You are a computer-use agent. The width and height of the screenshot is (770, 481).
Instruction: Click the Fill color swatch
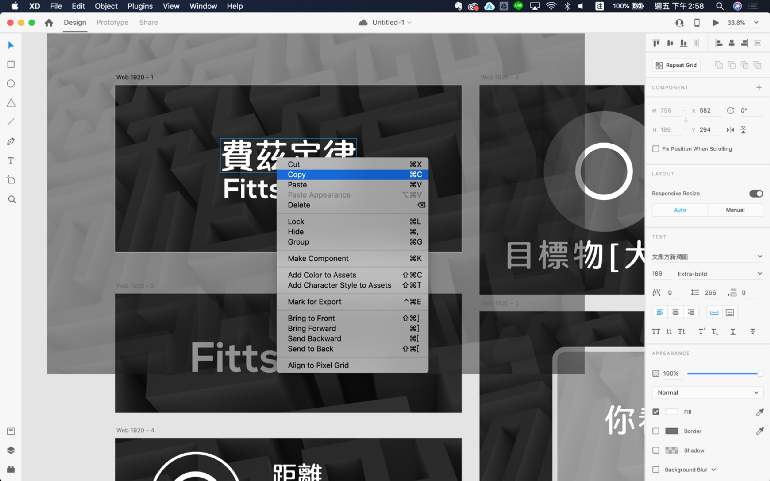[671, 412]
